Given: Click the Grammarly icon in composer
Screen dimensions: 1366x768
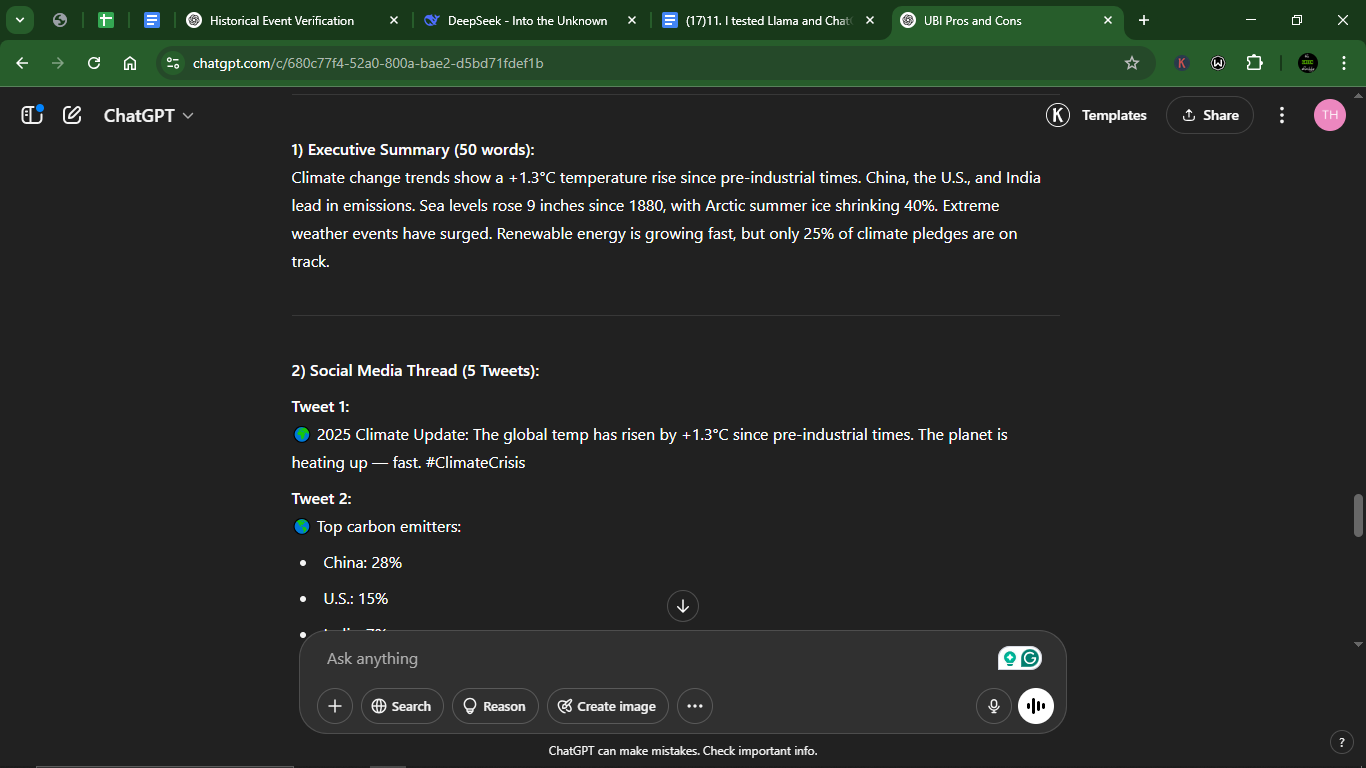Looking at the screenshot, I should (1031, 658).
